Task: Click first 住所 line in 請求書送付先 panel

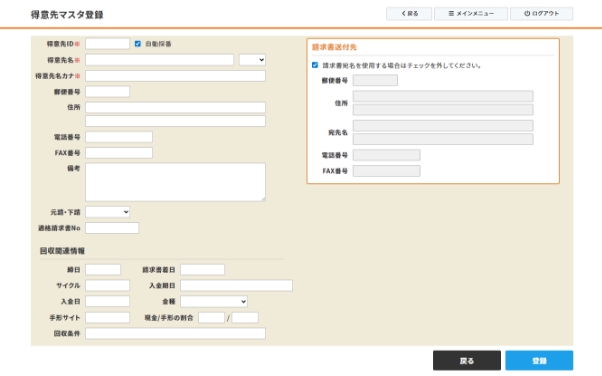Action: [443, 96]
